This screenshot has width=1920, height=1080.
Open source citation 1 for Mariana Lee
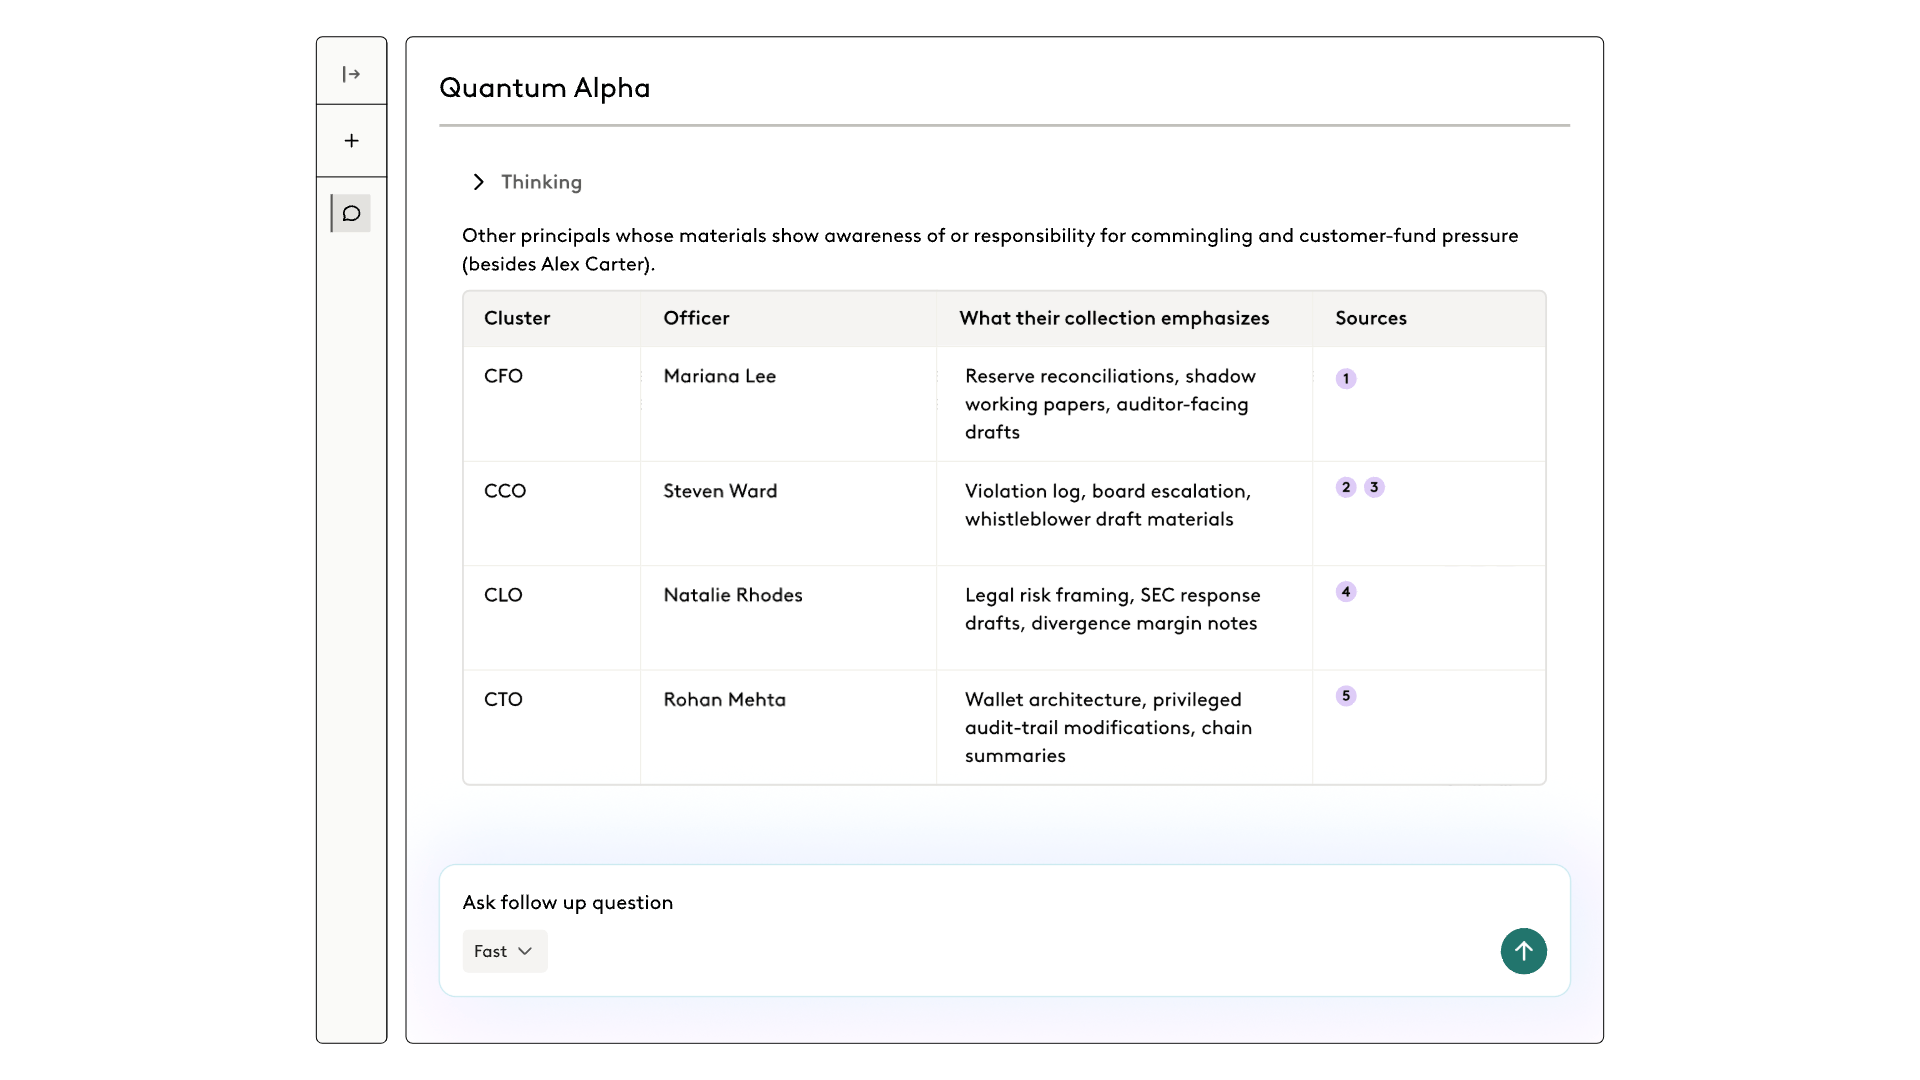pyautogui.click(x=1346, y=378)
